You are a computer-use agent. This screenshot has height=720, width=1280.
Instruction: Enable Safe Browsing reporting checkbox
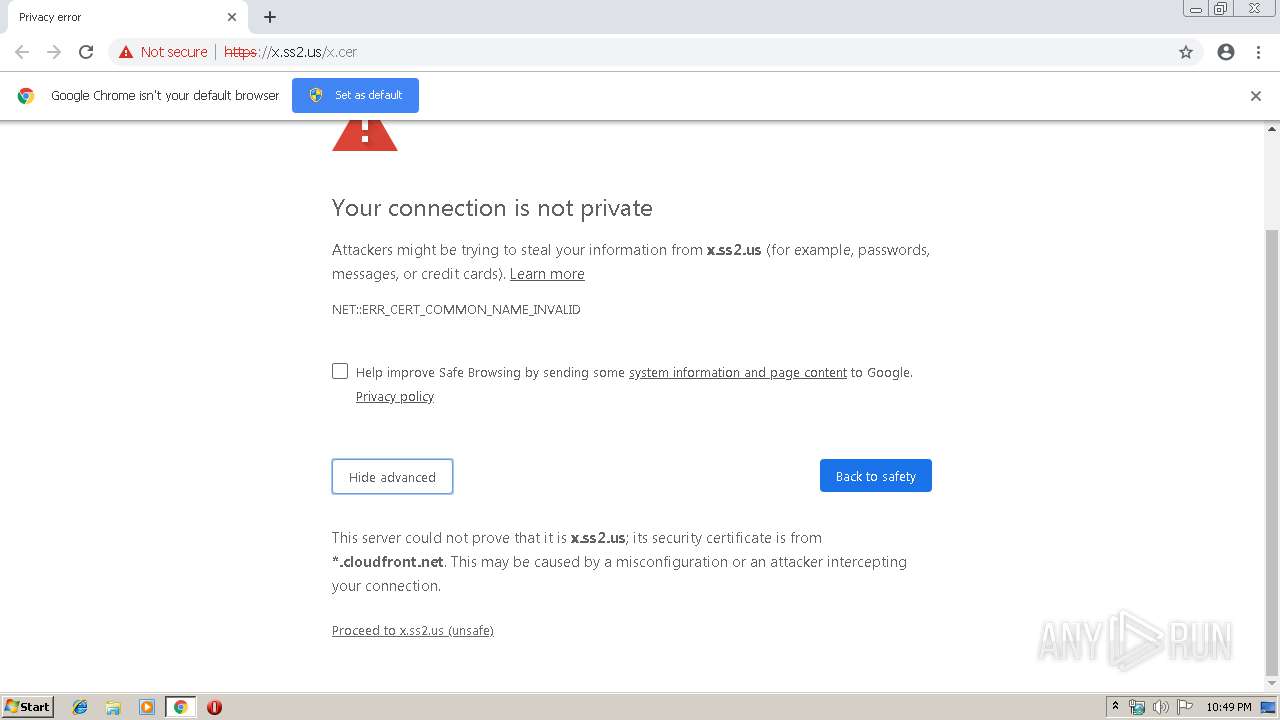coord(340,371)
